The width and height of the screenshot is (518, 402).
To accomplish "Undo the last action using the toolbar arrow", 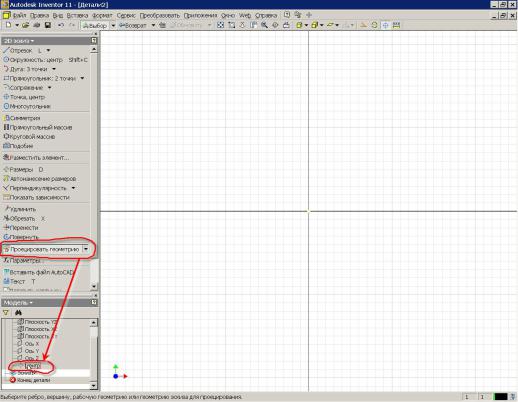I will pyautogui.click(x=61, y=25).
